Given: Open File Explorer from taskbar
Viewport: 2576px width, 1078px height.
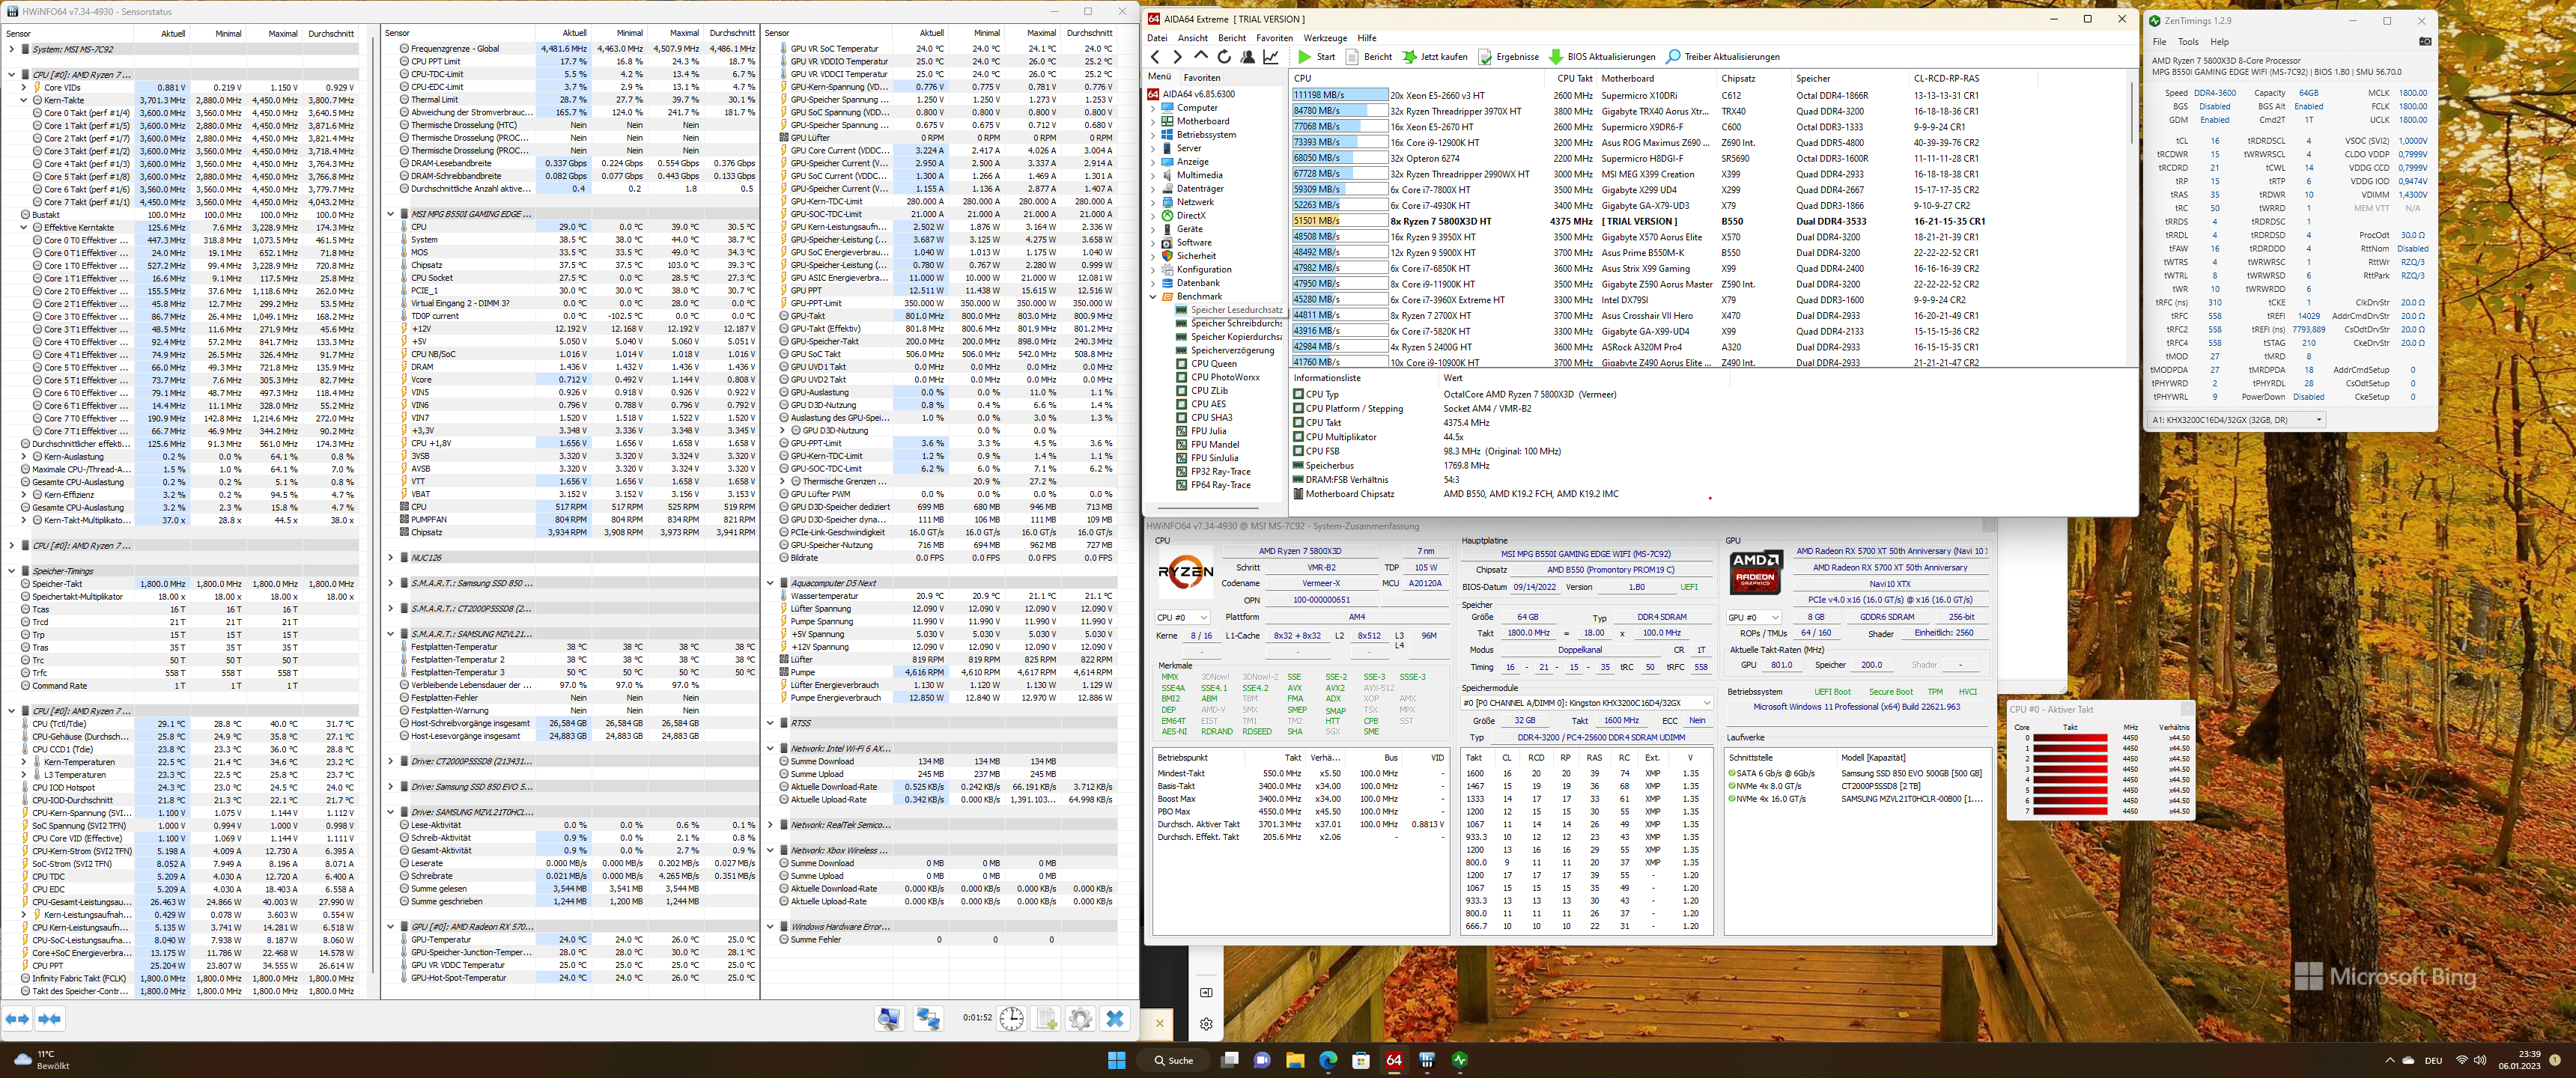Looking at the screenshot, I should [1295, 1060].
